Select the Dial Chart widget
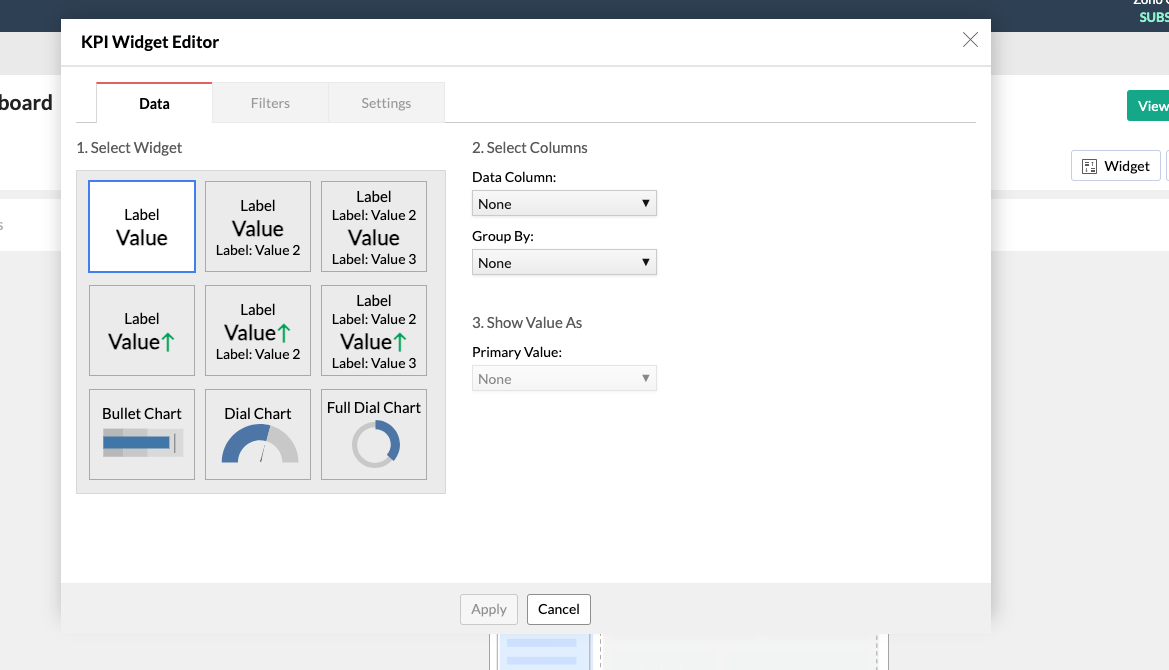Screen dimensions: 1169x670 pyautogui.click(x=258, y=435)
